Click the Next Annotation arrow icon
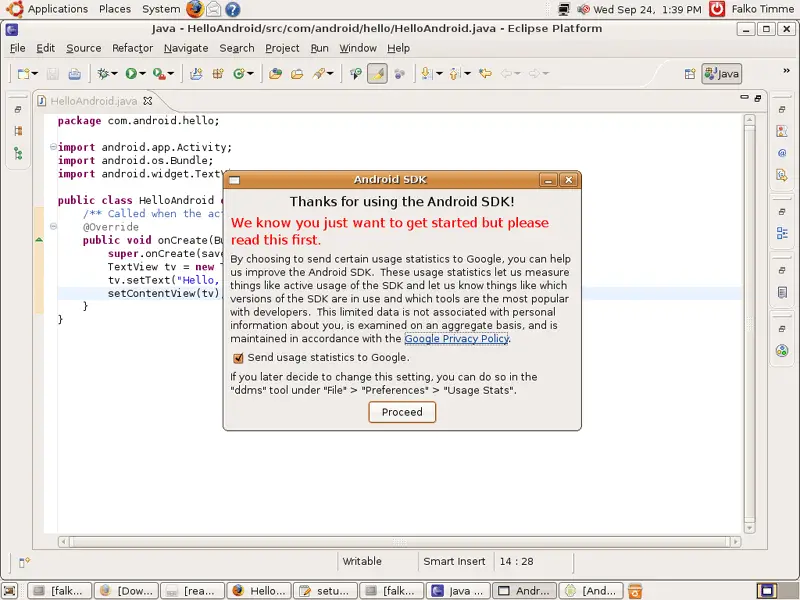 click(427, 74)
